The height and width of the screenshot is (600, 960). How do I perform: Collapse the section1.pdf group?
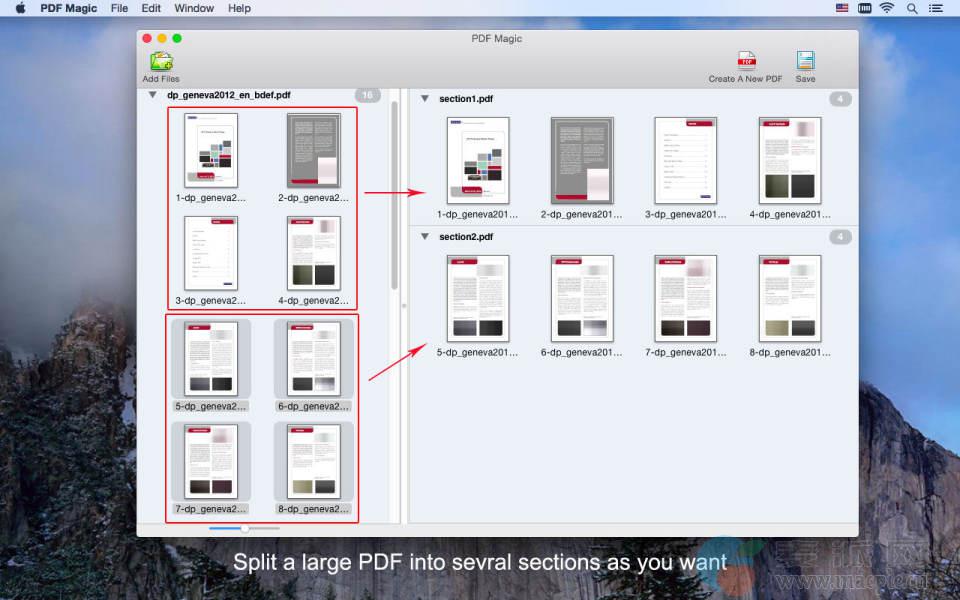(x=425, y=99)
